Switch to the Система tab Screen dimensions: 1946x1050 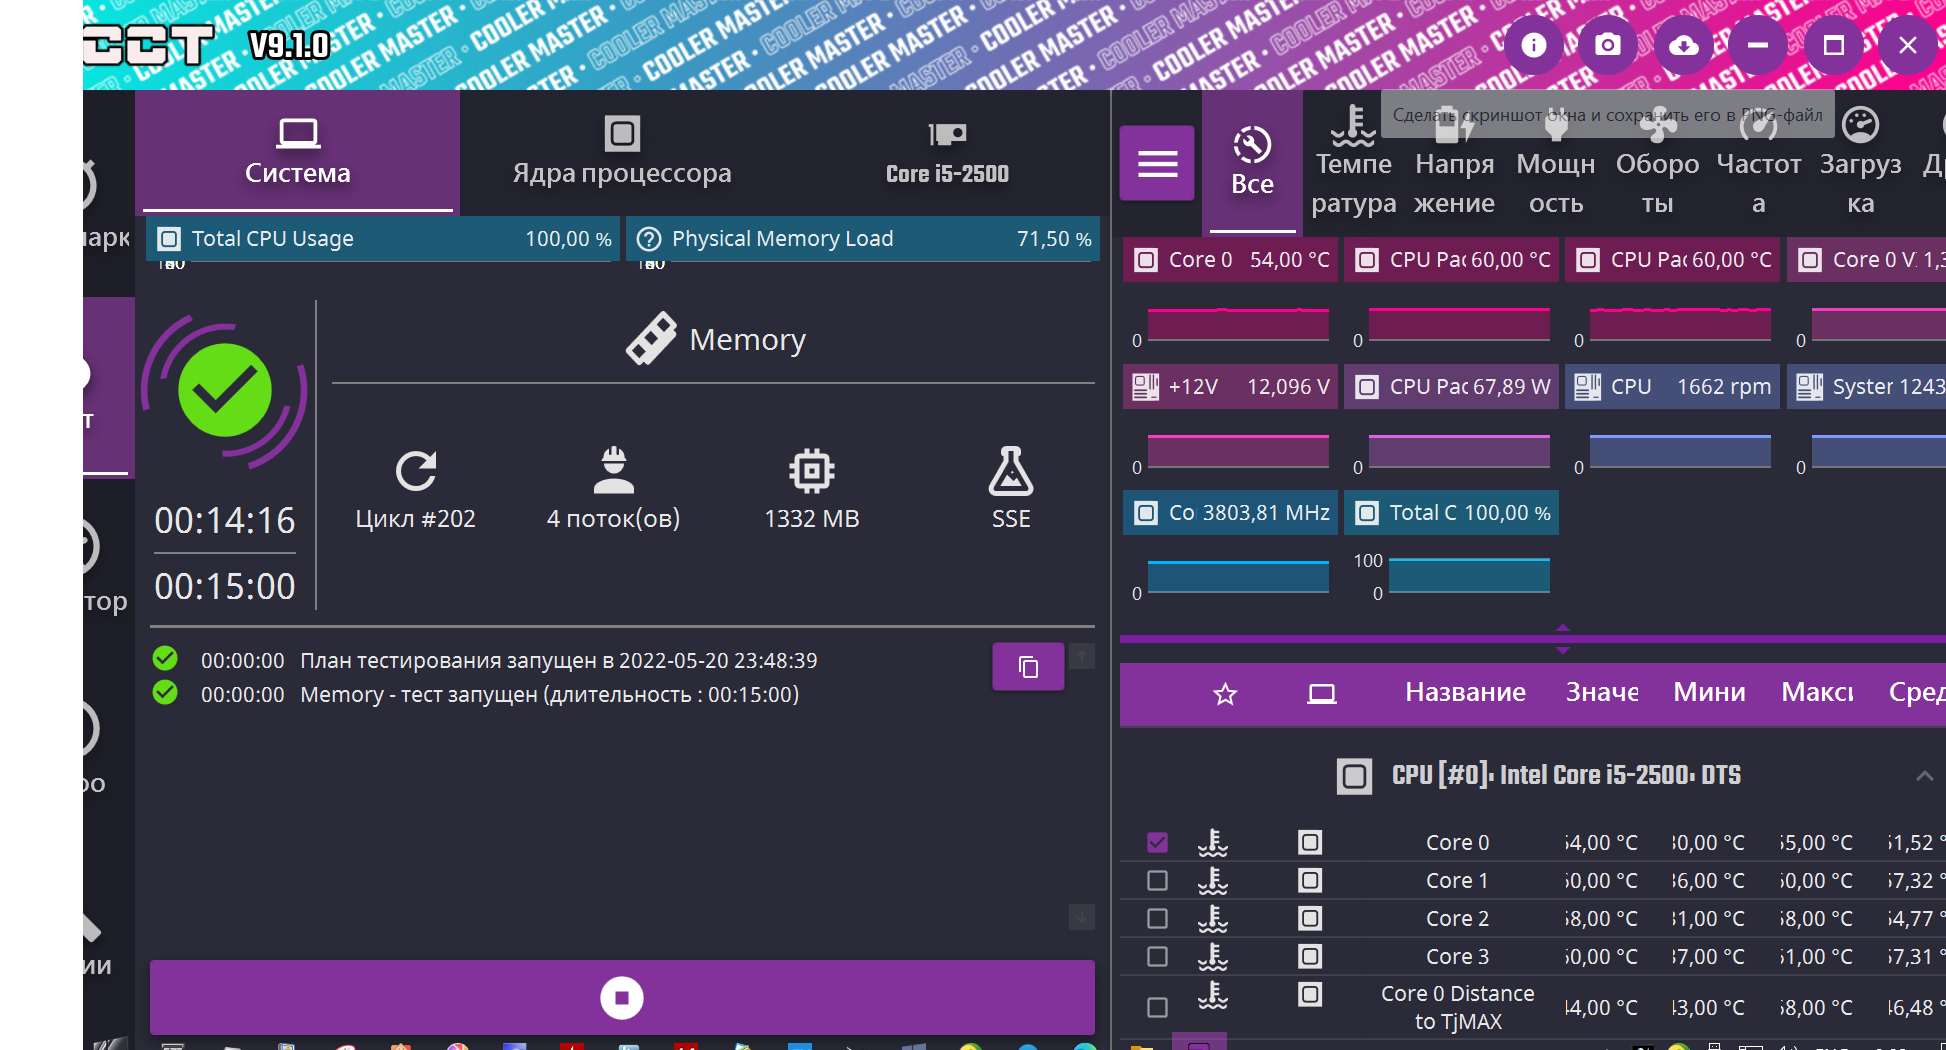point(298,152)
